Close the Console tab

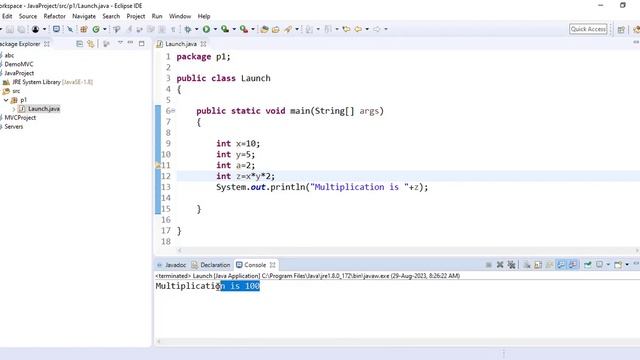[x=273, y=265]
